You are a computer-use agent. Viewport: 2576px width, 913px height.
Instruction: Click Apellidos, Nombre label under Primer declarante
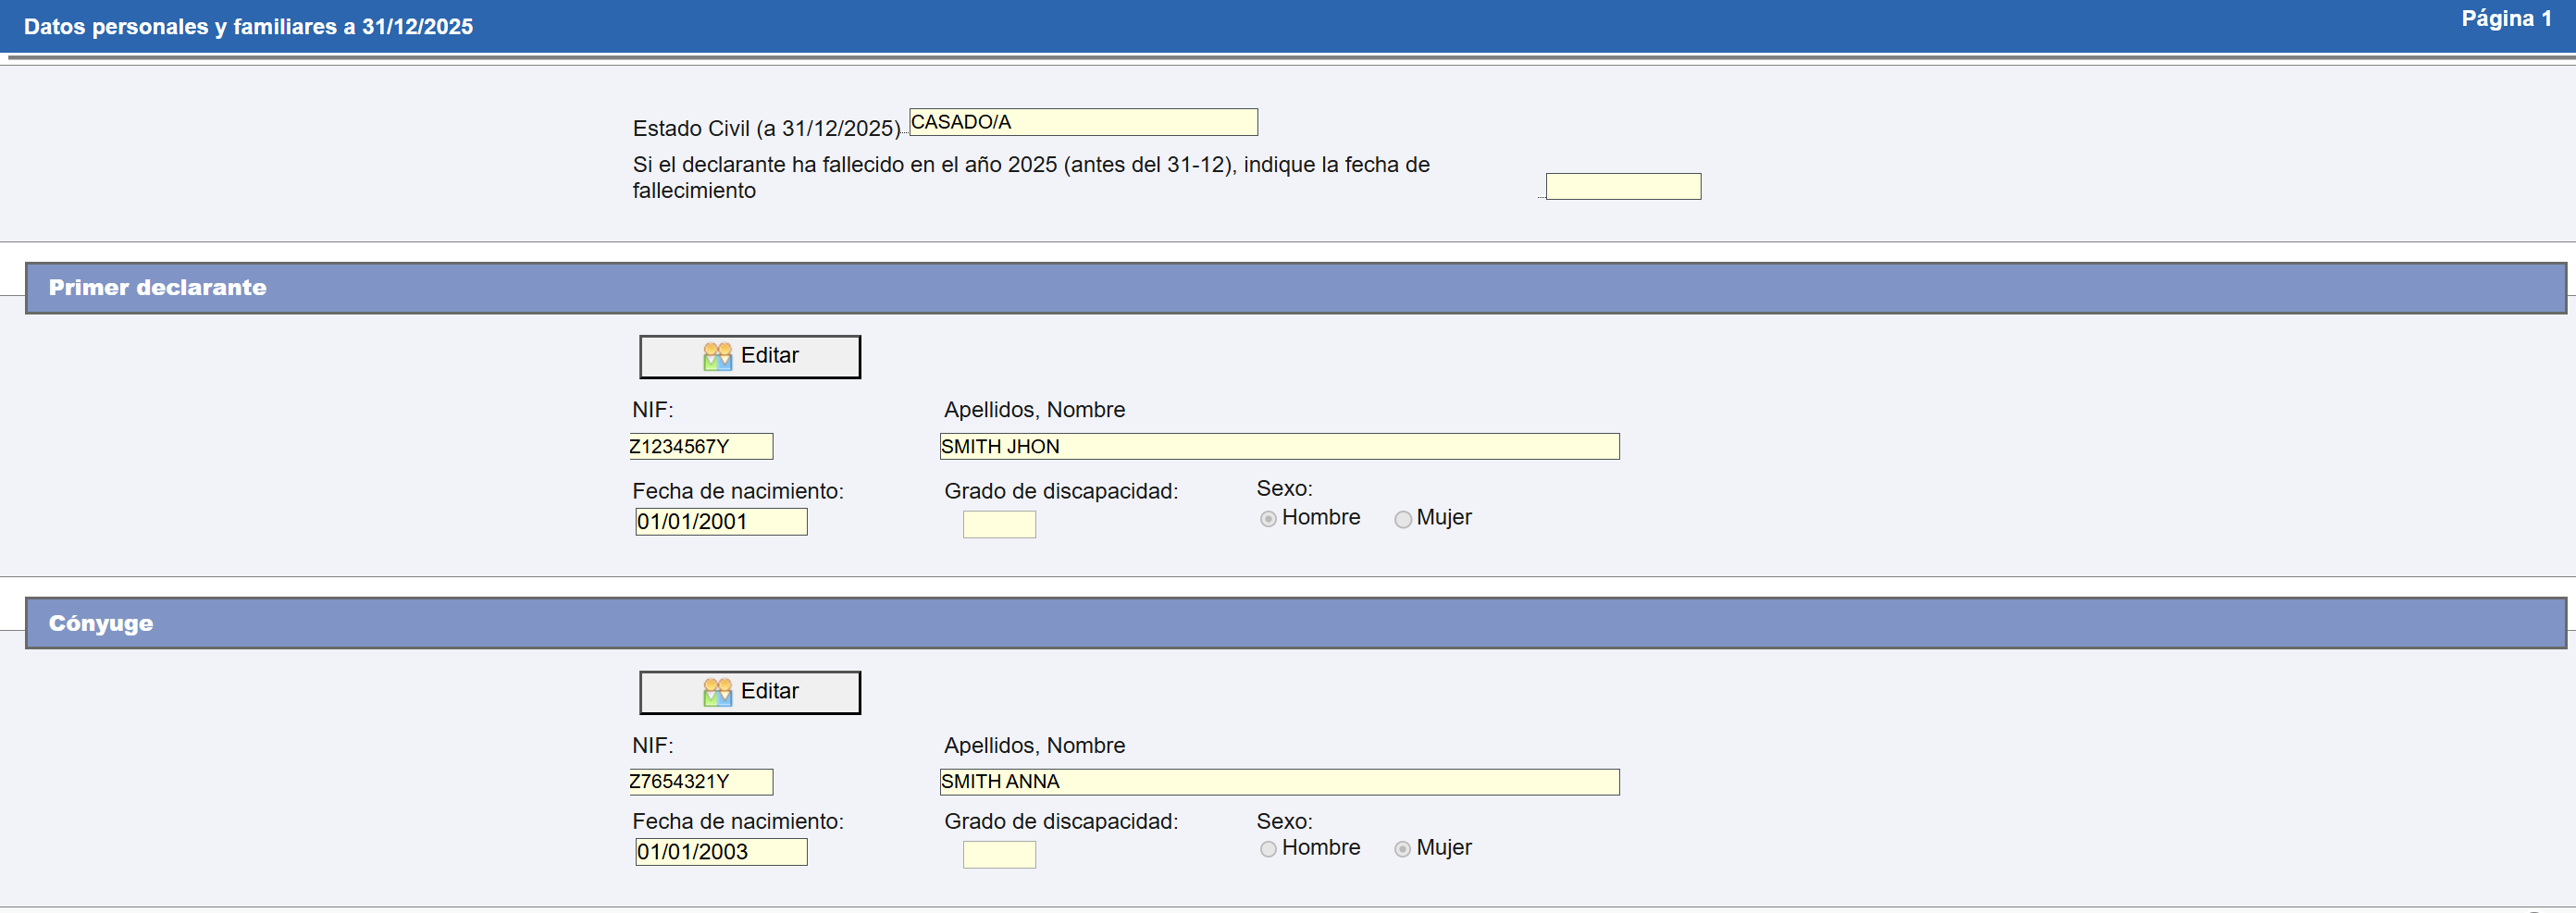click(1034, 409)
